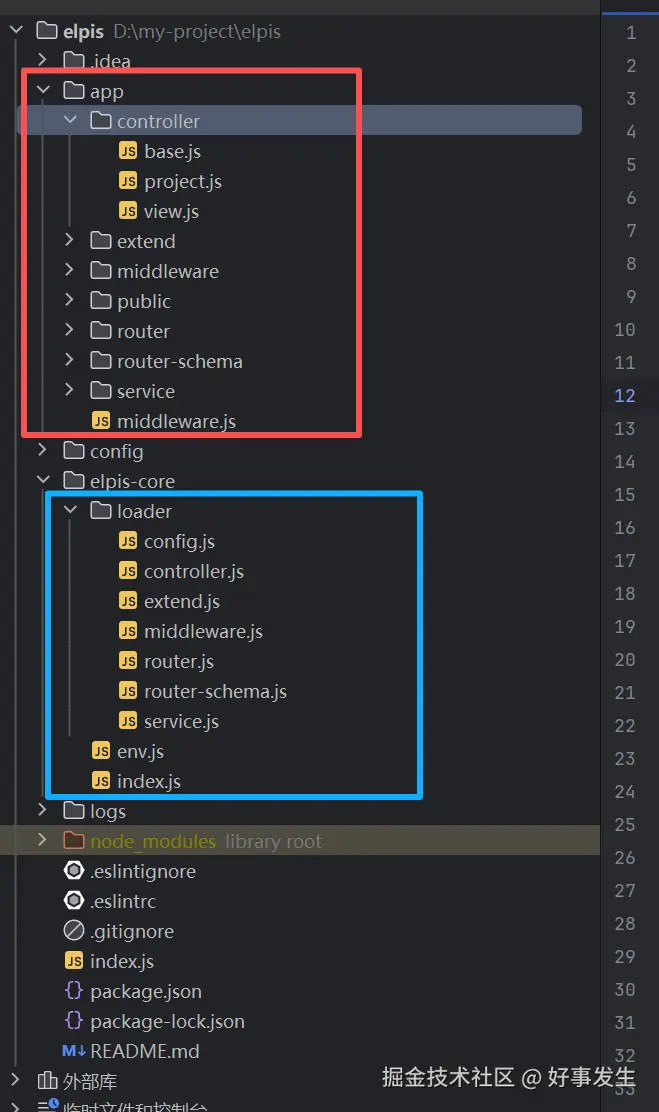
Task: Click line number 12 in the gutter
Action: [x=625, y=395]
